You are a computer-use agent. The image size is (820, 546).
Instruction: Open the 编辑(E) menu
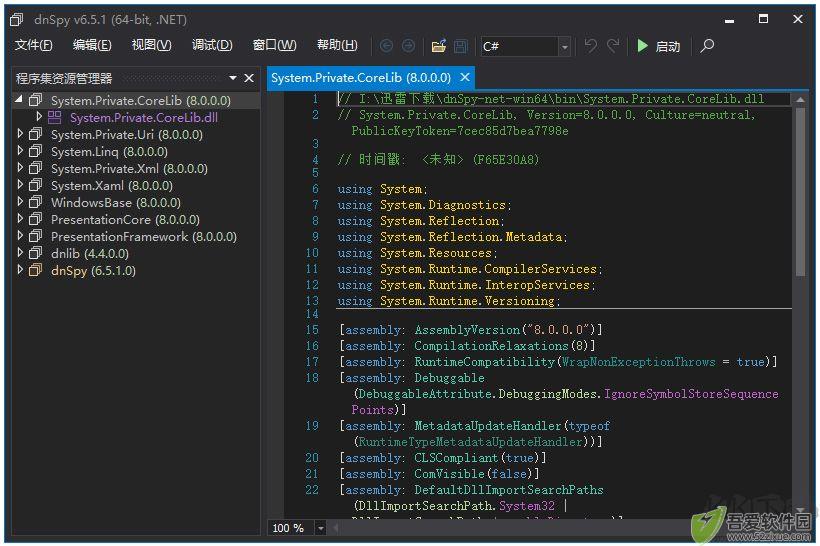[92, 46]
